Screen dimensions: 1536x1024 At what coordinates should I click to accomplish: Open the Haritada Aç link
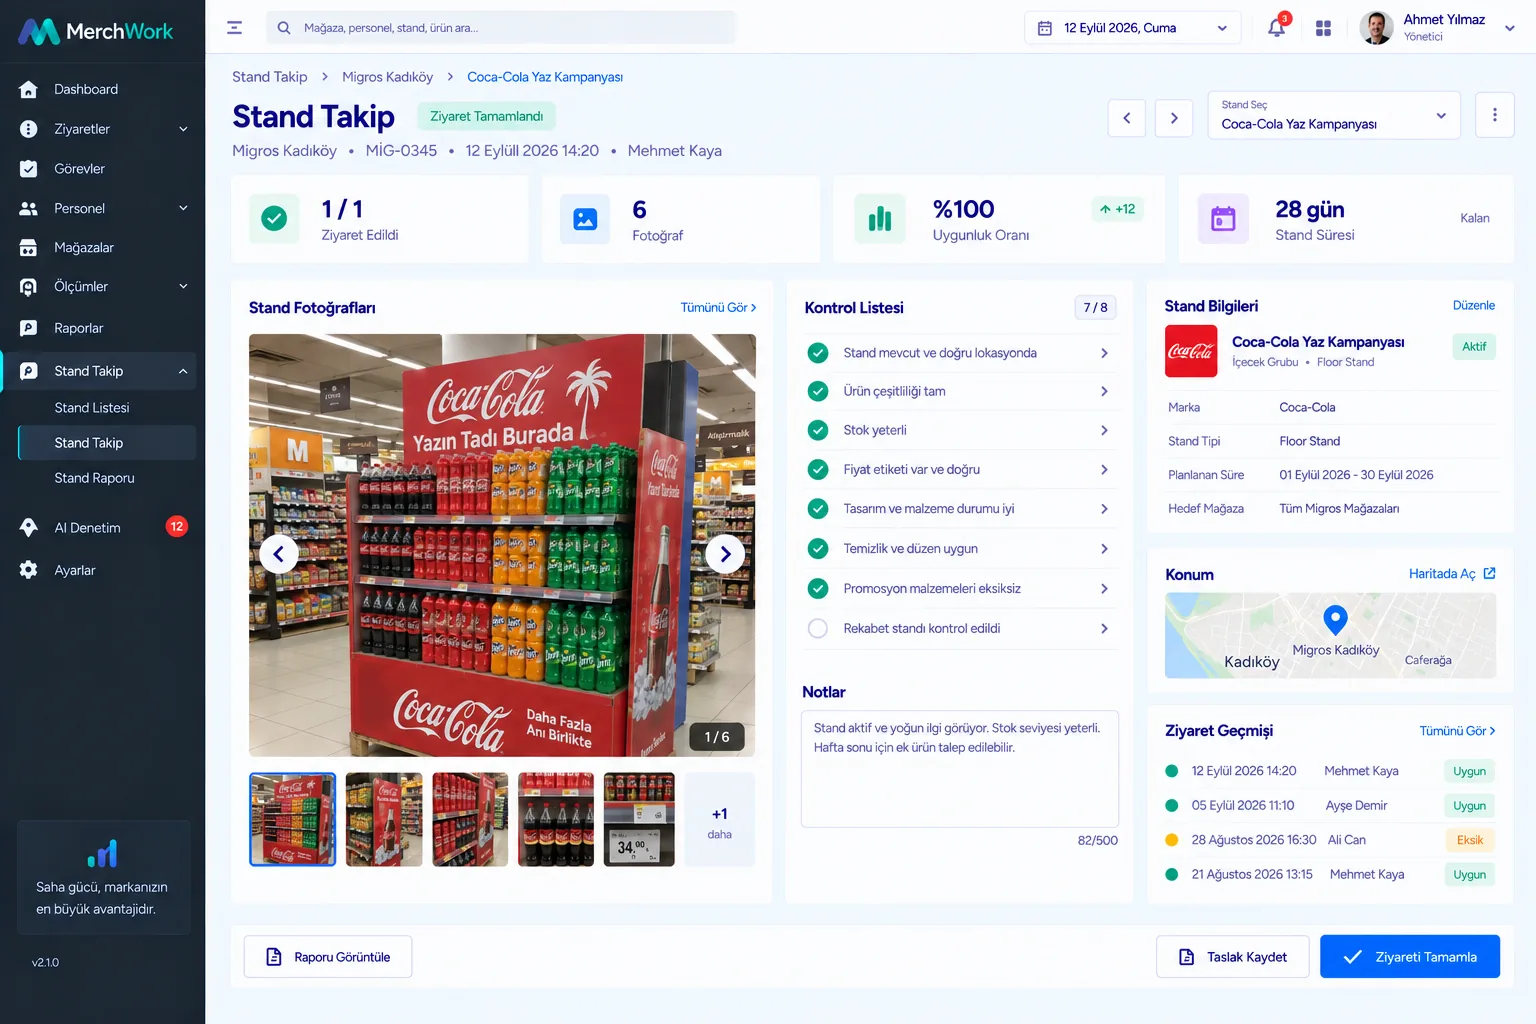point(1452,574)
